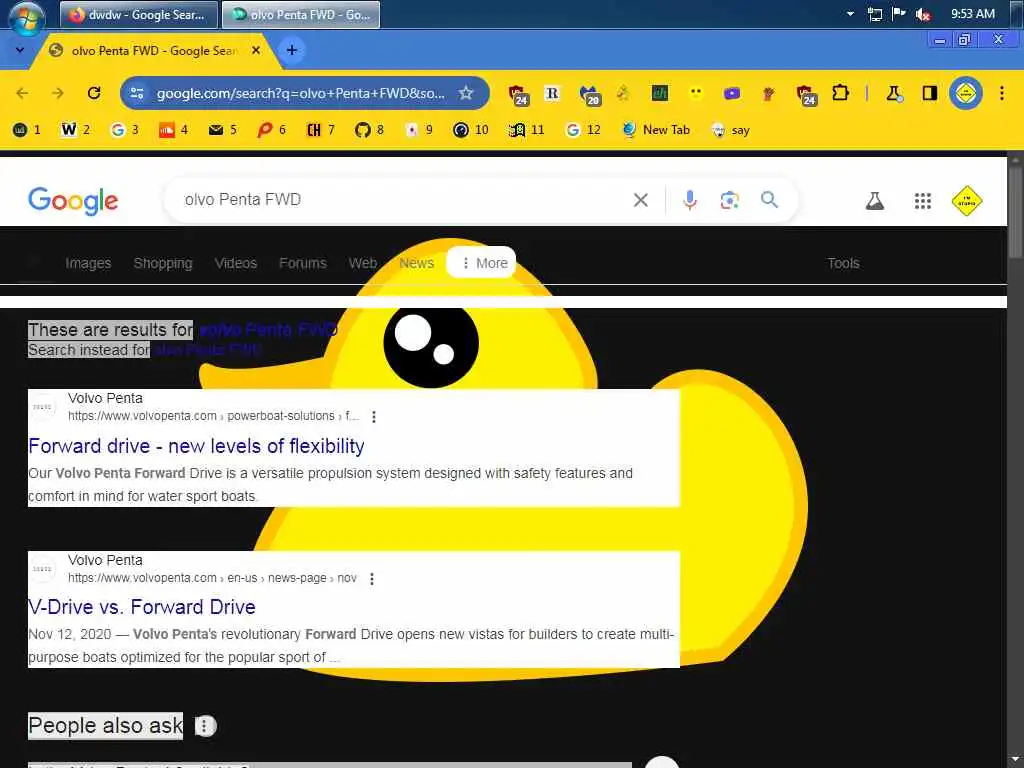The image size is (1024, 768).
Task: Open options for powerboat-solutions result
Action: (x=374, y=417)
